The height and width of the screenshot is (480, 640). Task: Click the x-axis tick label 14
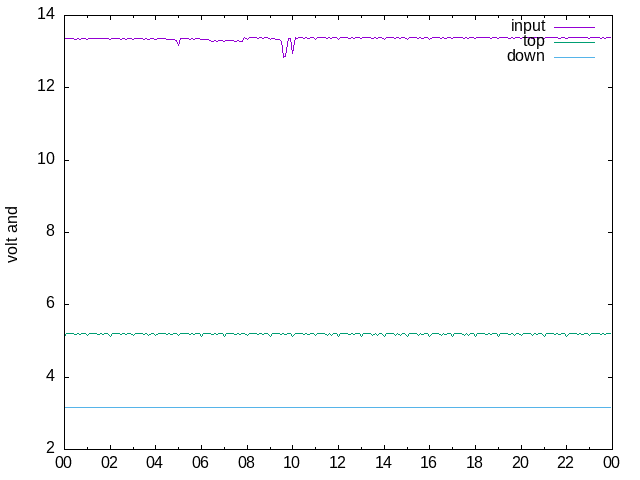[x=383, y=463]
